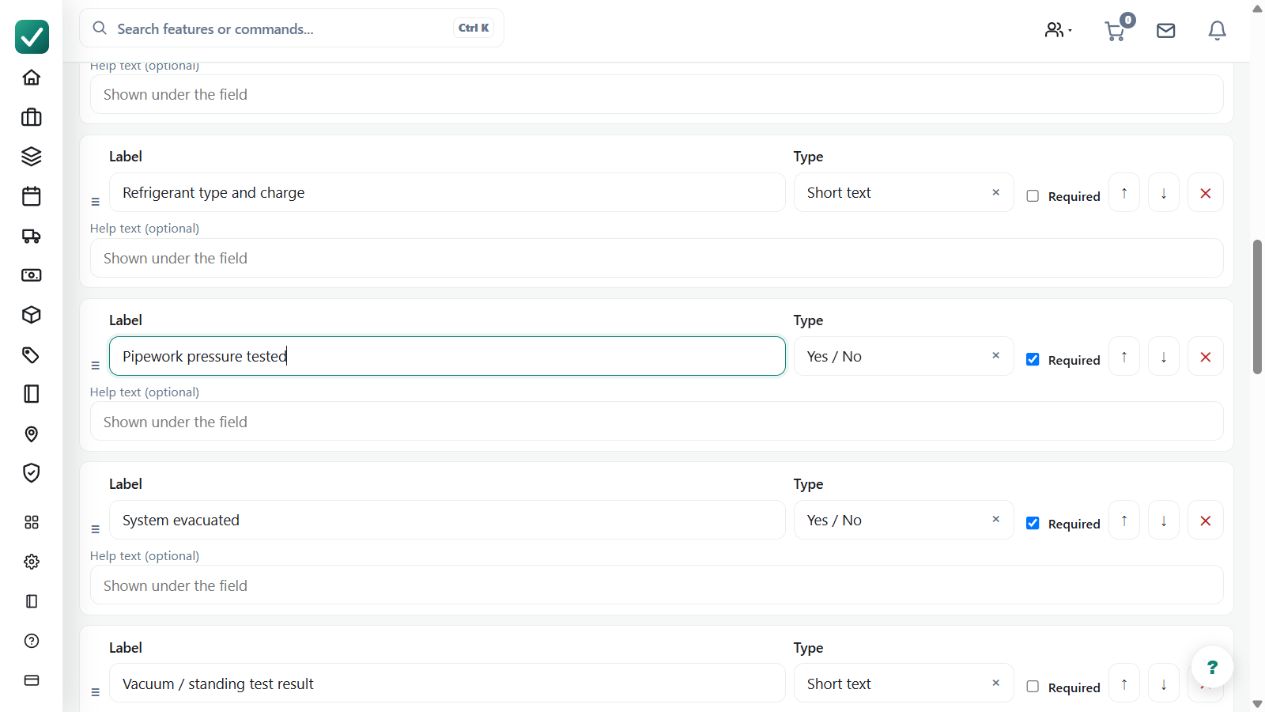Click help text field under Refrigerant row

pos(657,259)
